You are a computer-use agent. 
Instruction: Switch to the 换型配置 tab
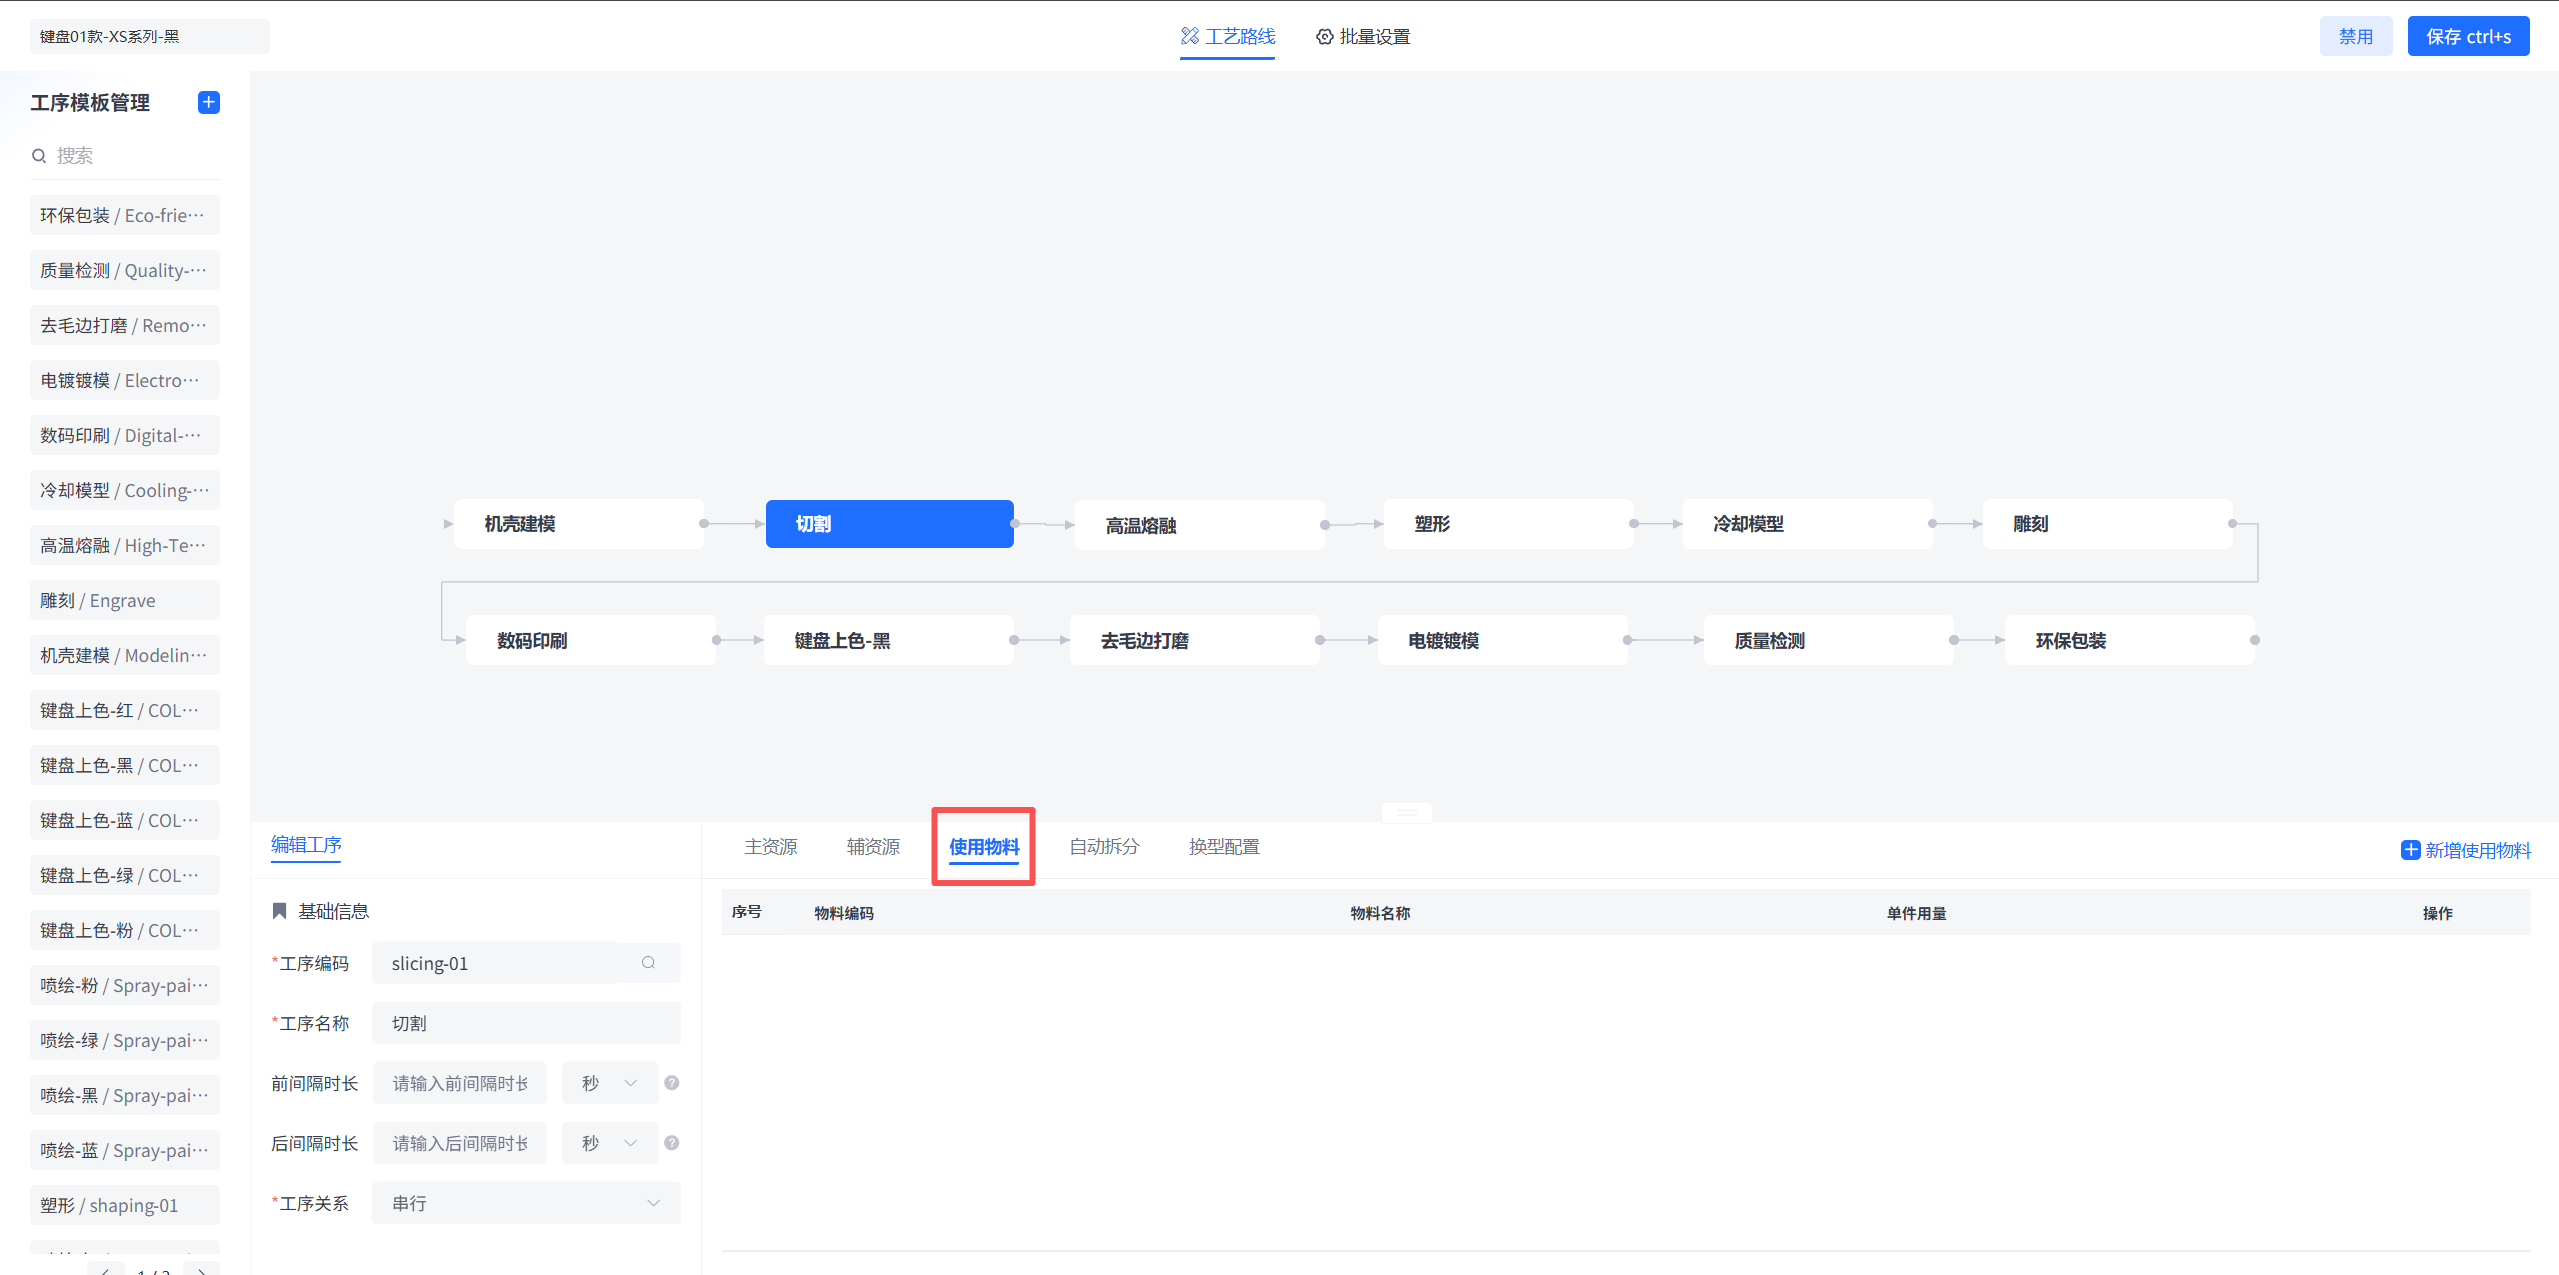click(x=1223, y=847)
